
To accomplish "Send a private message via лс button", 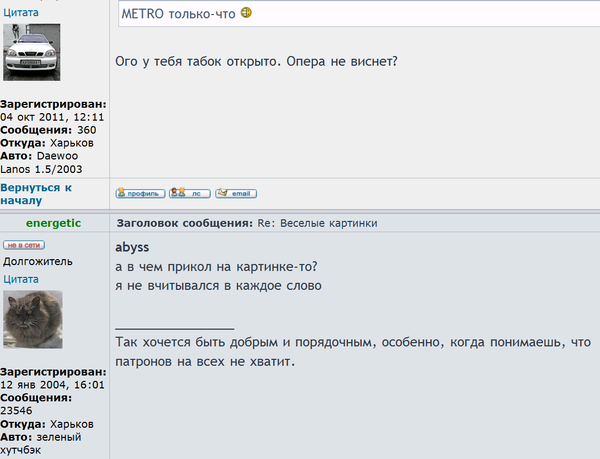I will coord(189,193).
